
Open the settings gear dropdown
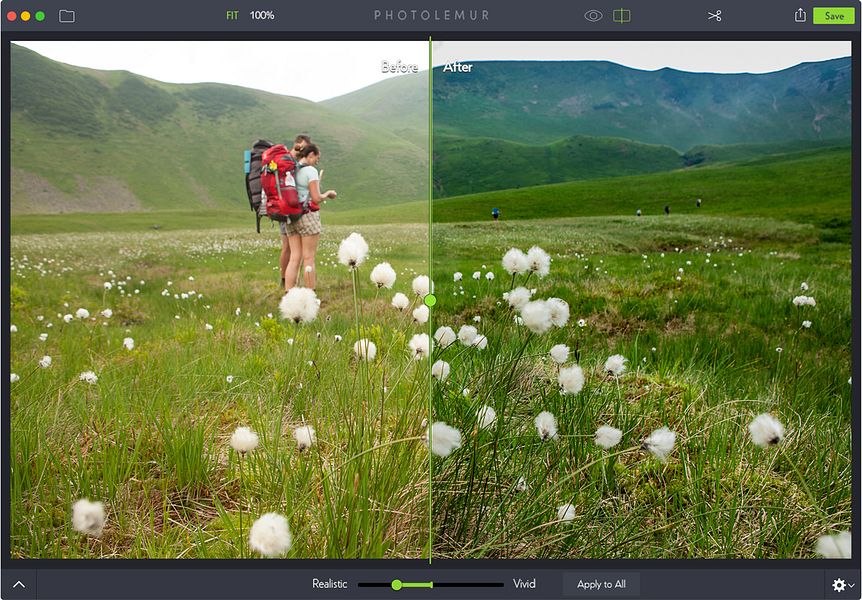tap(843, 585)
